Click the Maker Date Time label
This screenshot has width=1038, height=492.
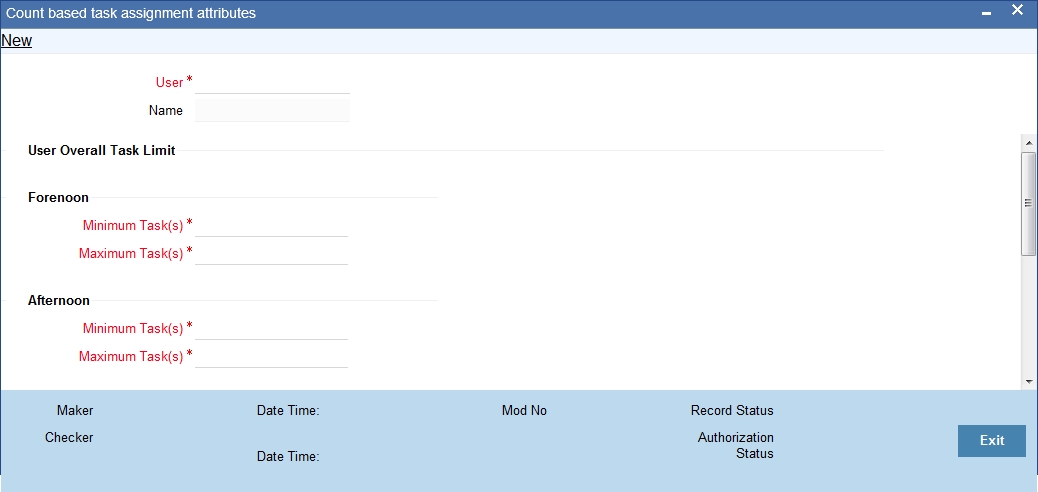(x=288, y=411)
